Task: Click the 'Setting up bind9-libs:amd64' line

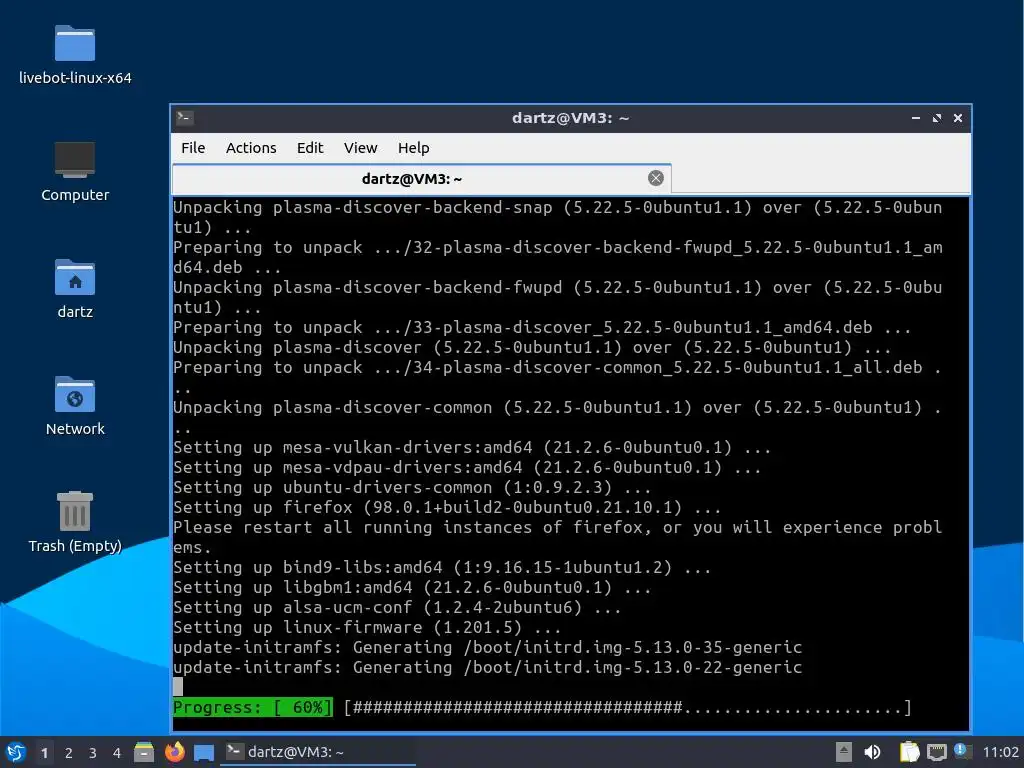Action: click(x=441, y=568)
